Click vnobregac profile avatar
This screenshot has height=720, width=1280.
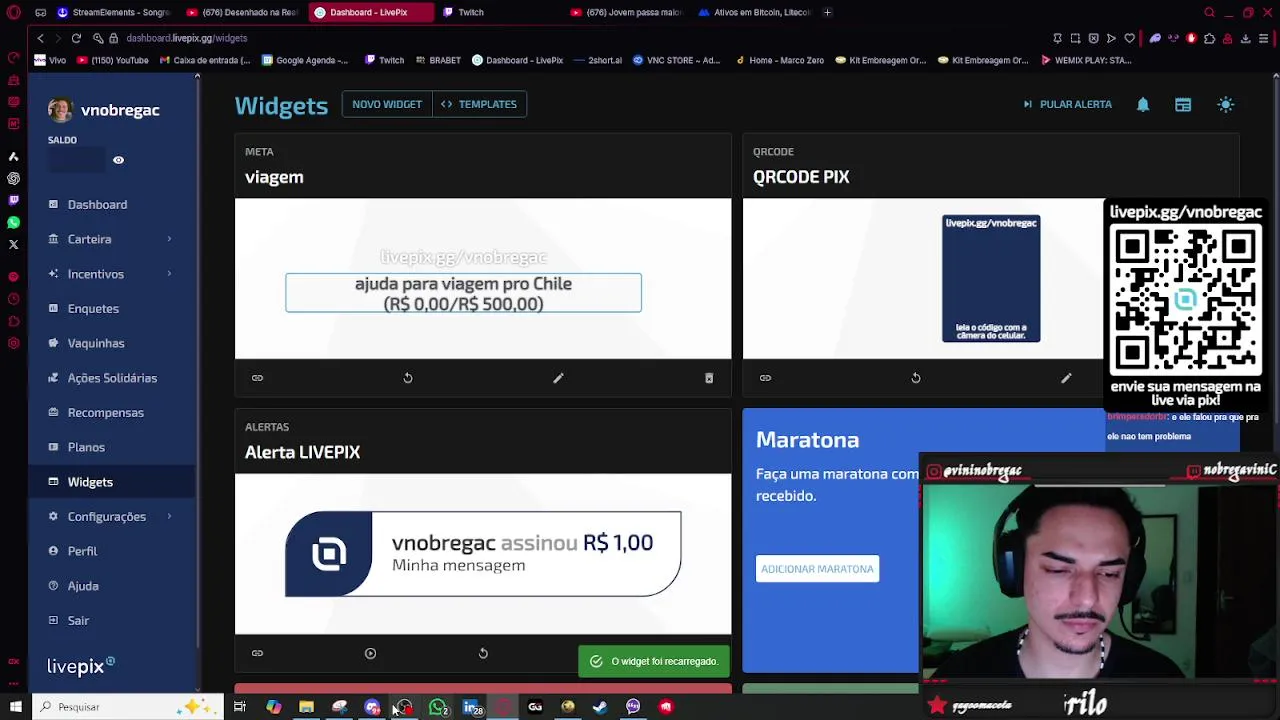(x=60, y=110)
